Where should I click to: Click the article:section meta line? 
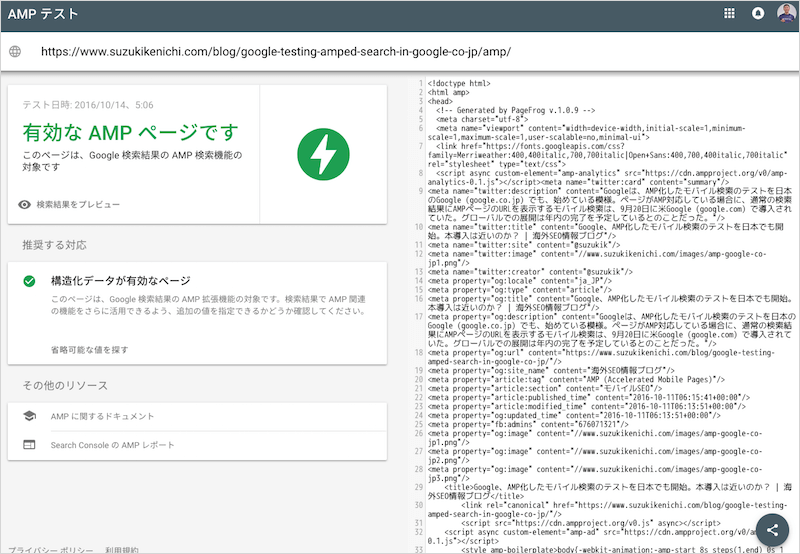pyautogui.click(x=545, y=389)
